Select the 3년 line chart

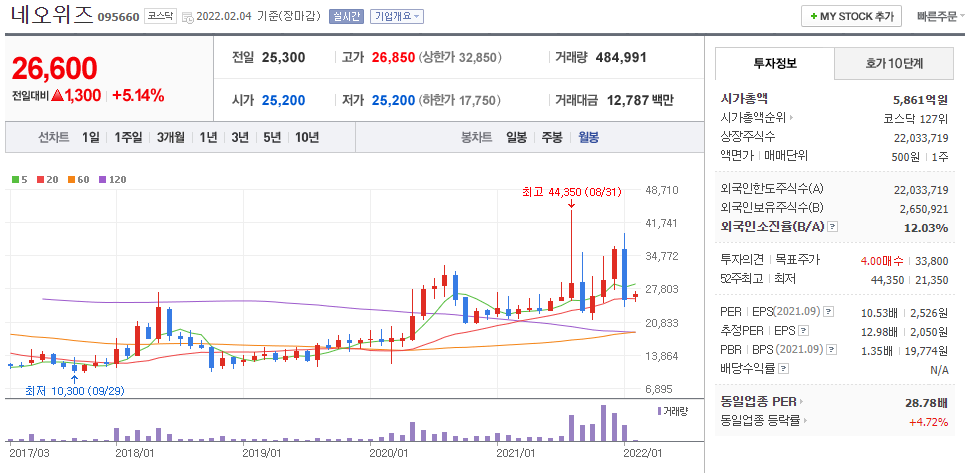pyautogui.click(x=240, y=137)
